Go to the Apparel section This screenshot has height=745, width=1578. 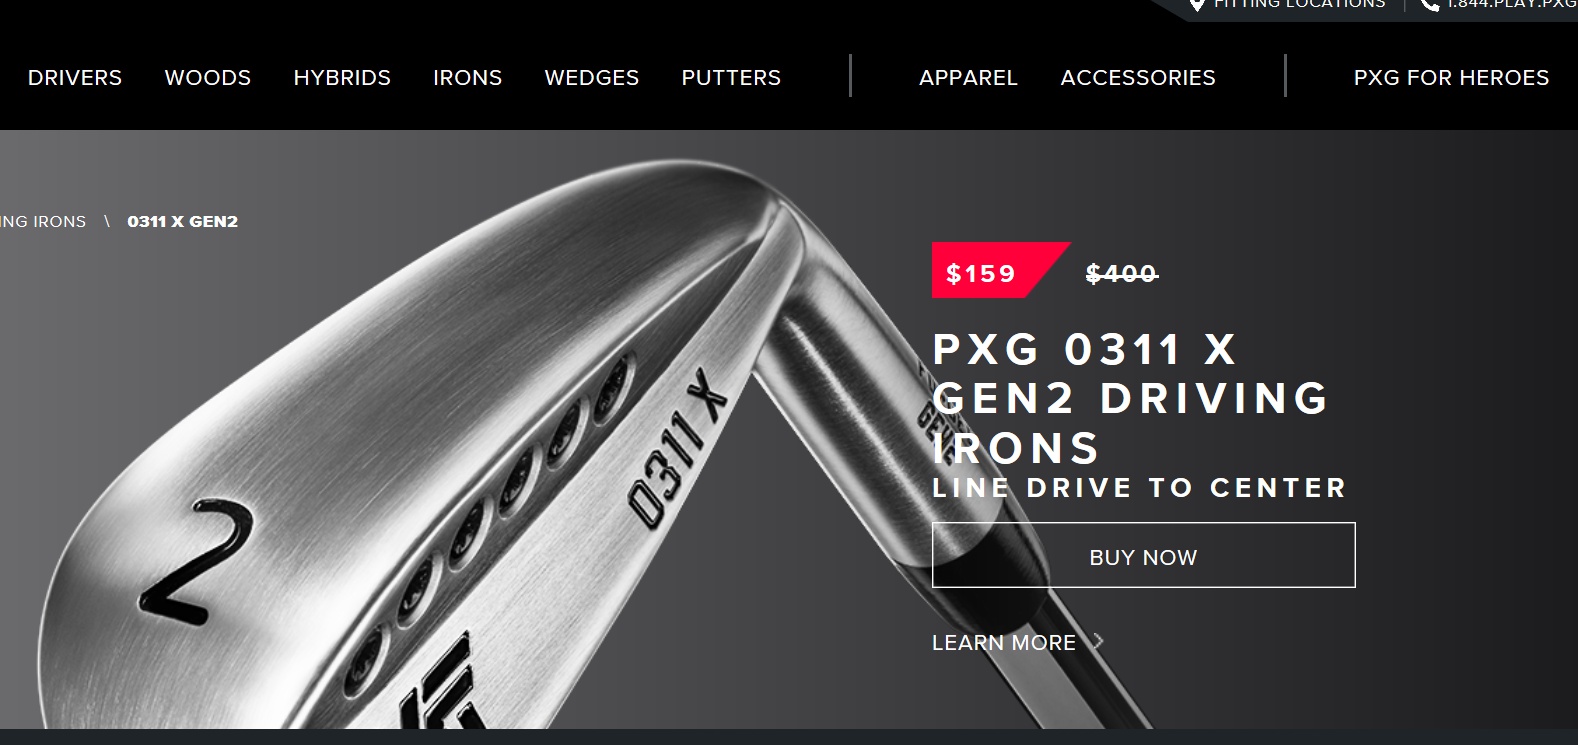968,78
